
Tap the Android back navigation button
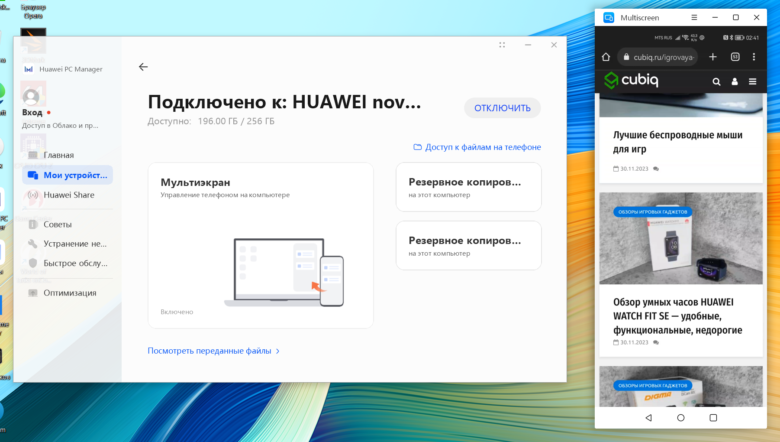pyautogui.click(x=648, y=418)
